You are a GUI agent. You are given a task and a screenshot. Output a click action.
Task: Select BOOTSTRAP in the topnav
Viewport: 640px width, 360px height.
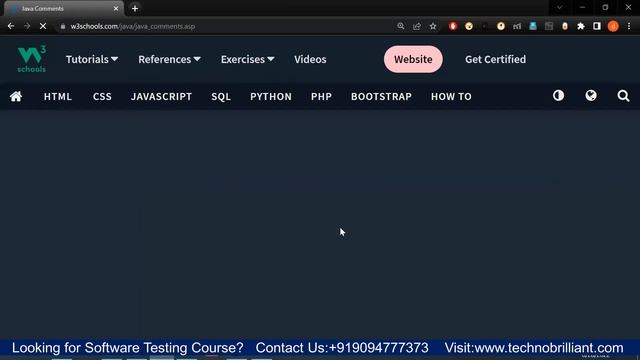[x=381, y=96]
